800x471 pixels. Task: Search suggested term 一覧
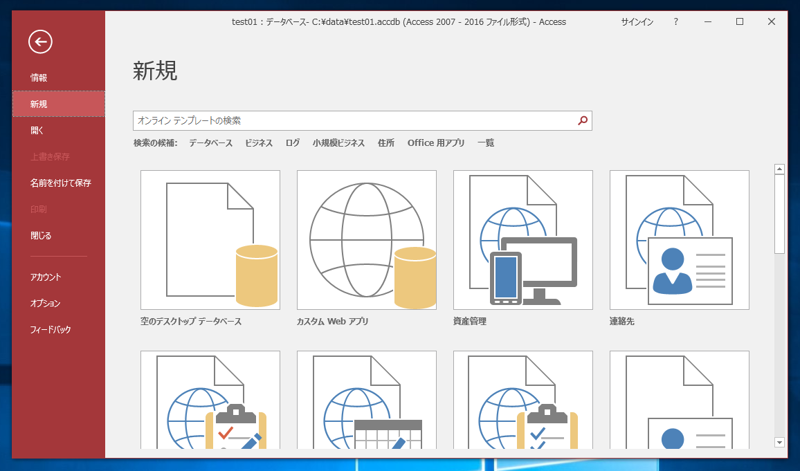coord(486,143)
